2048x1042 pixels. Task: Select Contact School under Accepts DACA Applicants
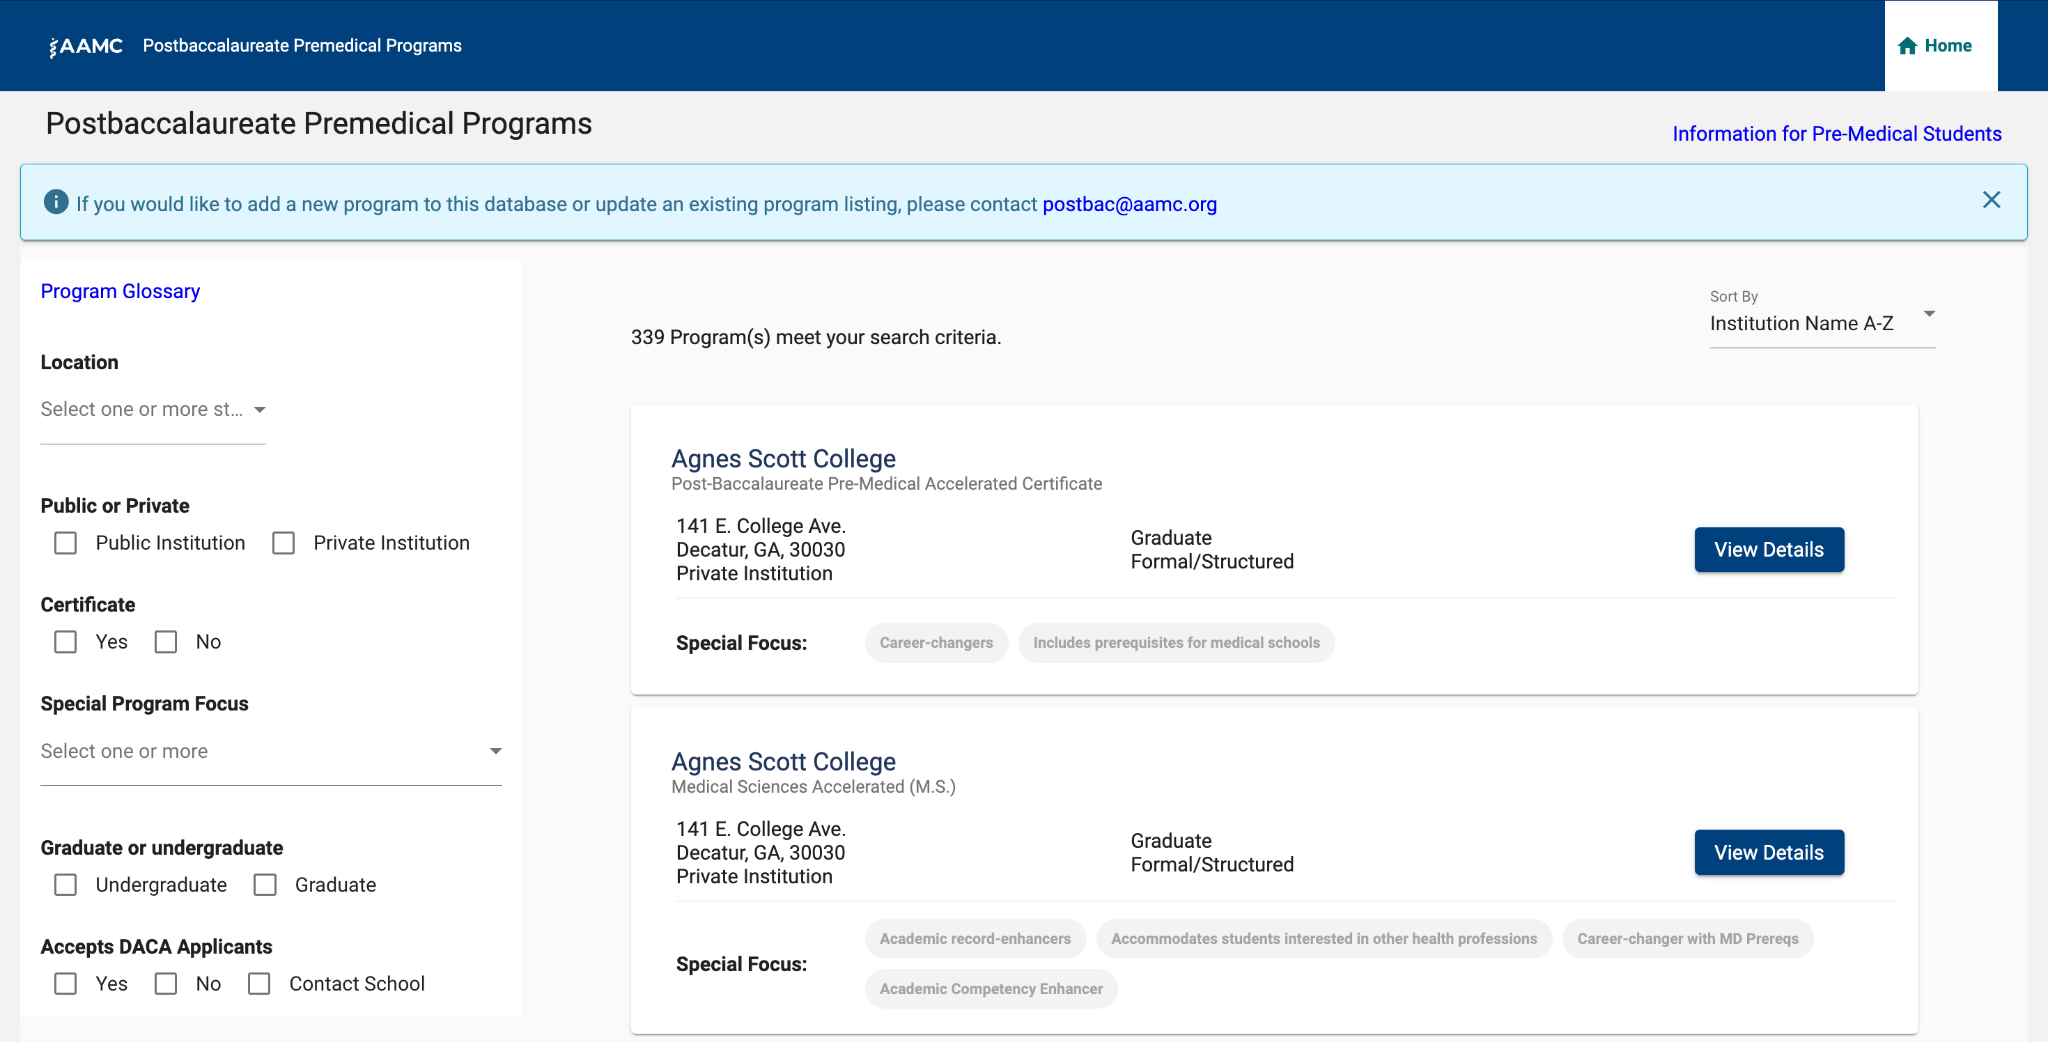[x=259, y=983]
